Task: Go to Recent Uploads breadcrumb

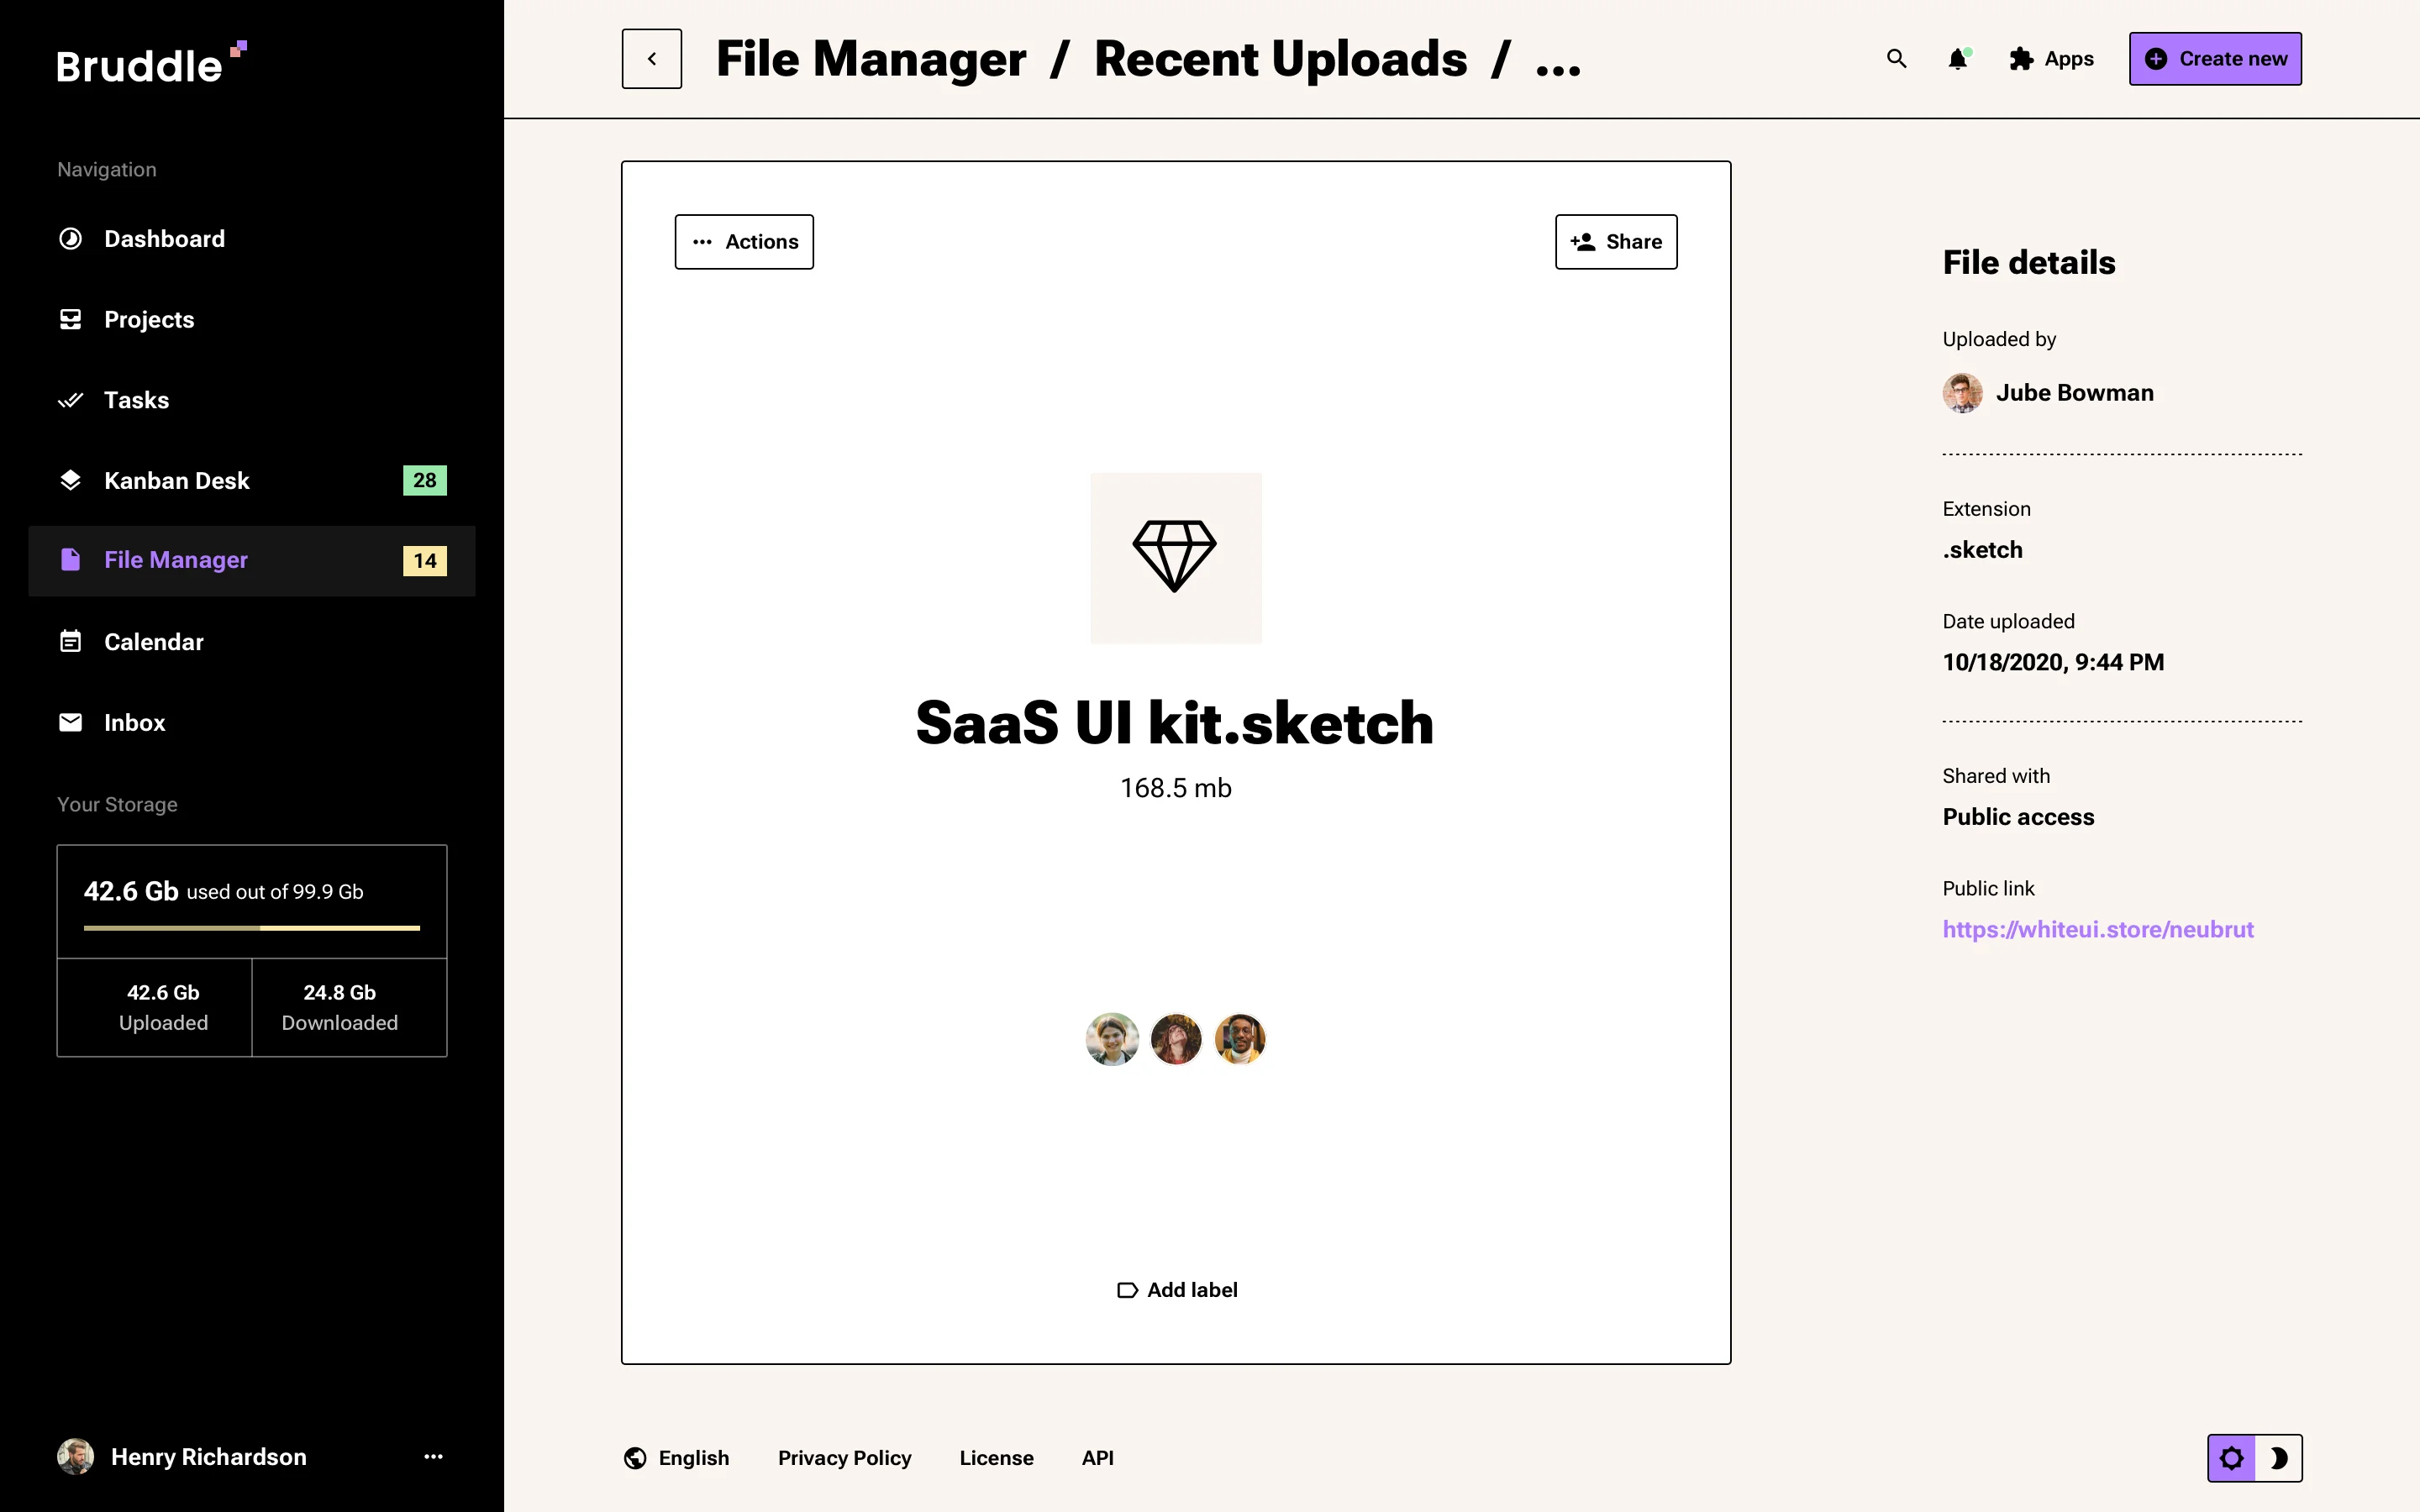Action: coord(1281,59)
